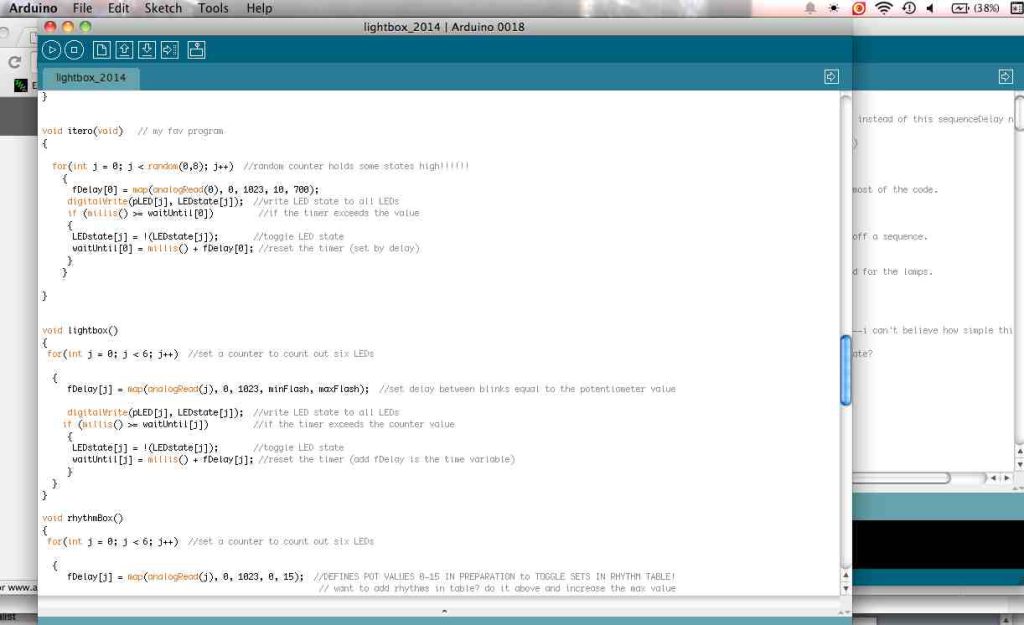Click "off a sequence." in the background window

pos(890,236)
